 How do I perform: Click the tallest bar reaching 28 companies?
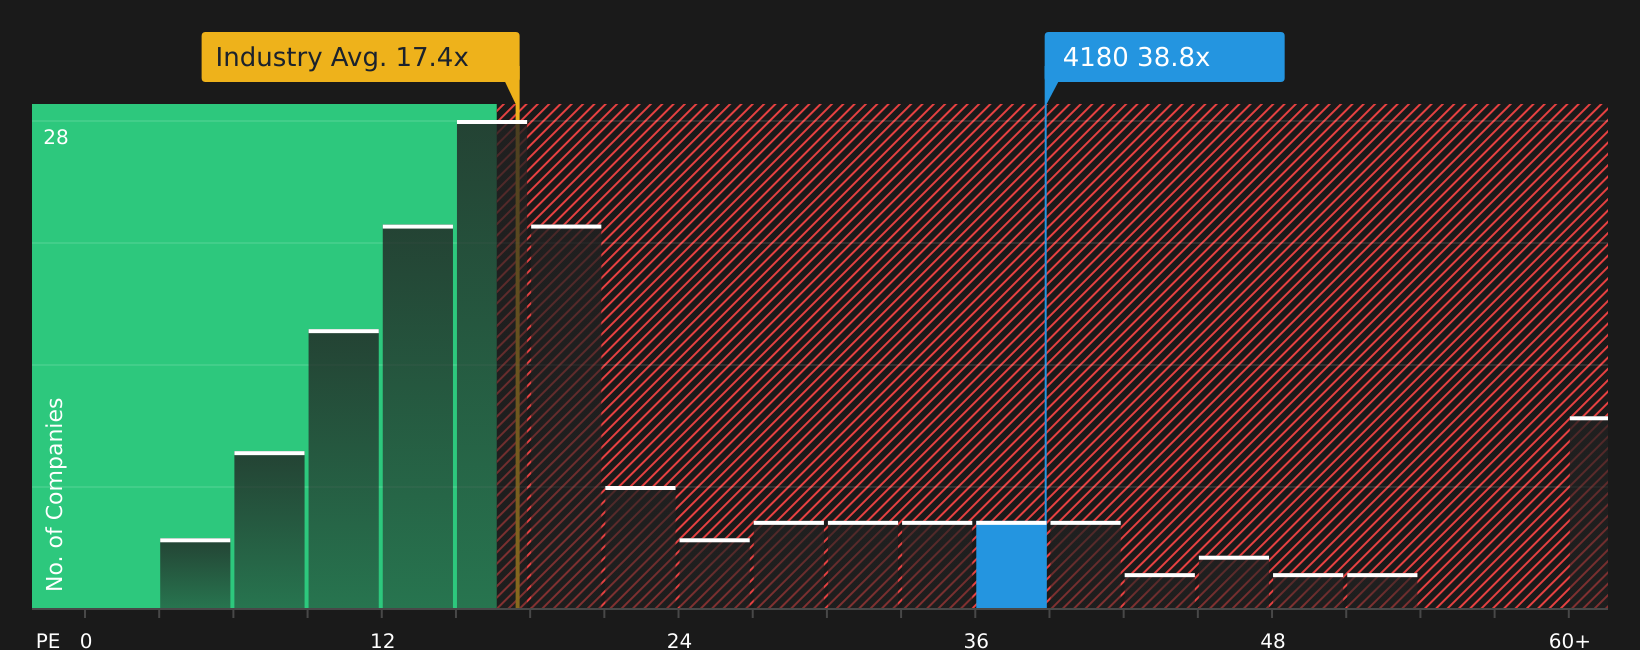click(x=491, y=364)
